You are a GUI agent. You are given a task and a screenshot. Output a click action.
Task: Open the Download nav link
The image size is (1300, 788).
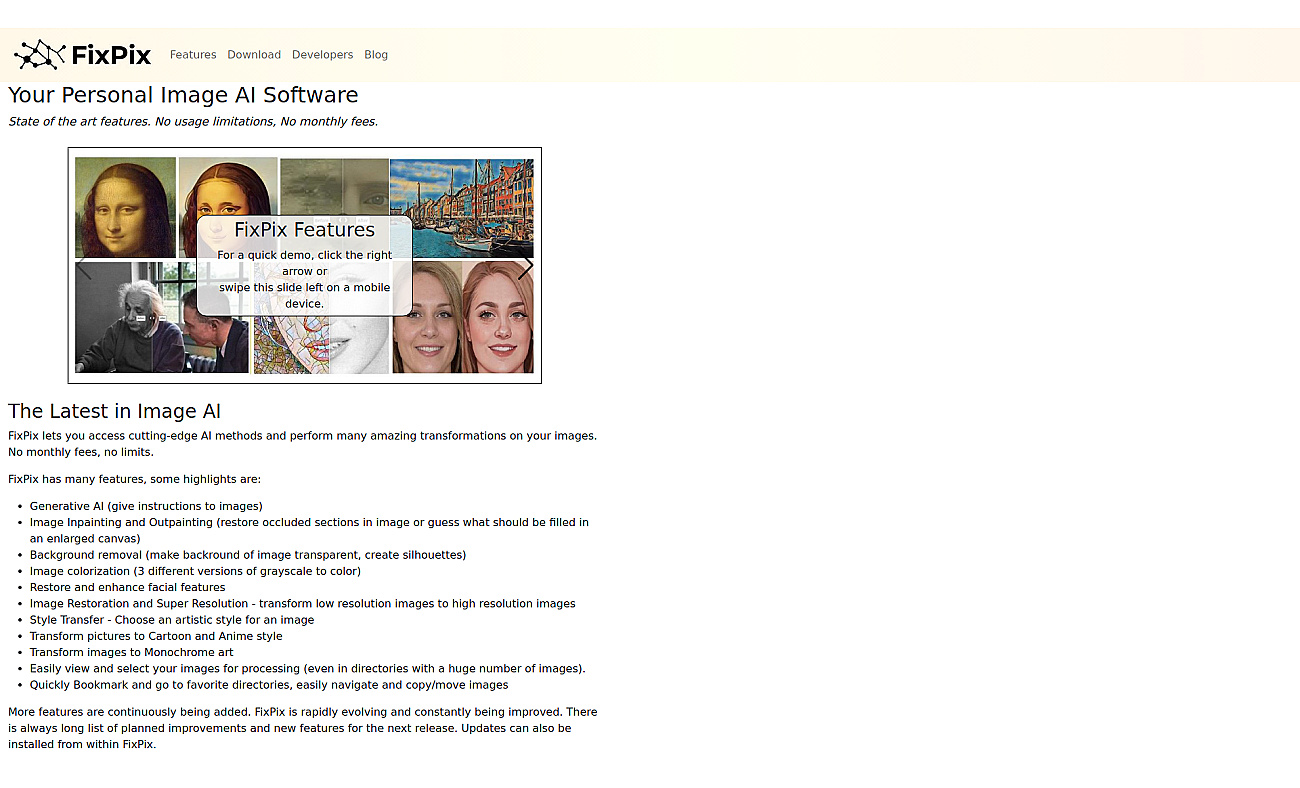(254, 55)
